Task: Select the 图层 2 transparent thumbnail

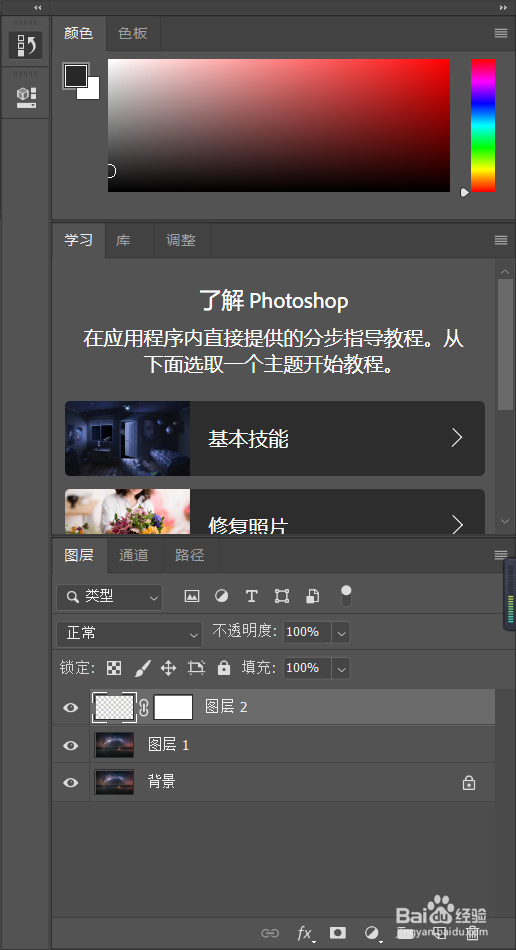Action: pyautogui.click(x=114, y=707)
